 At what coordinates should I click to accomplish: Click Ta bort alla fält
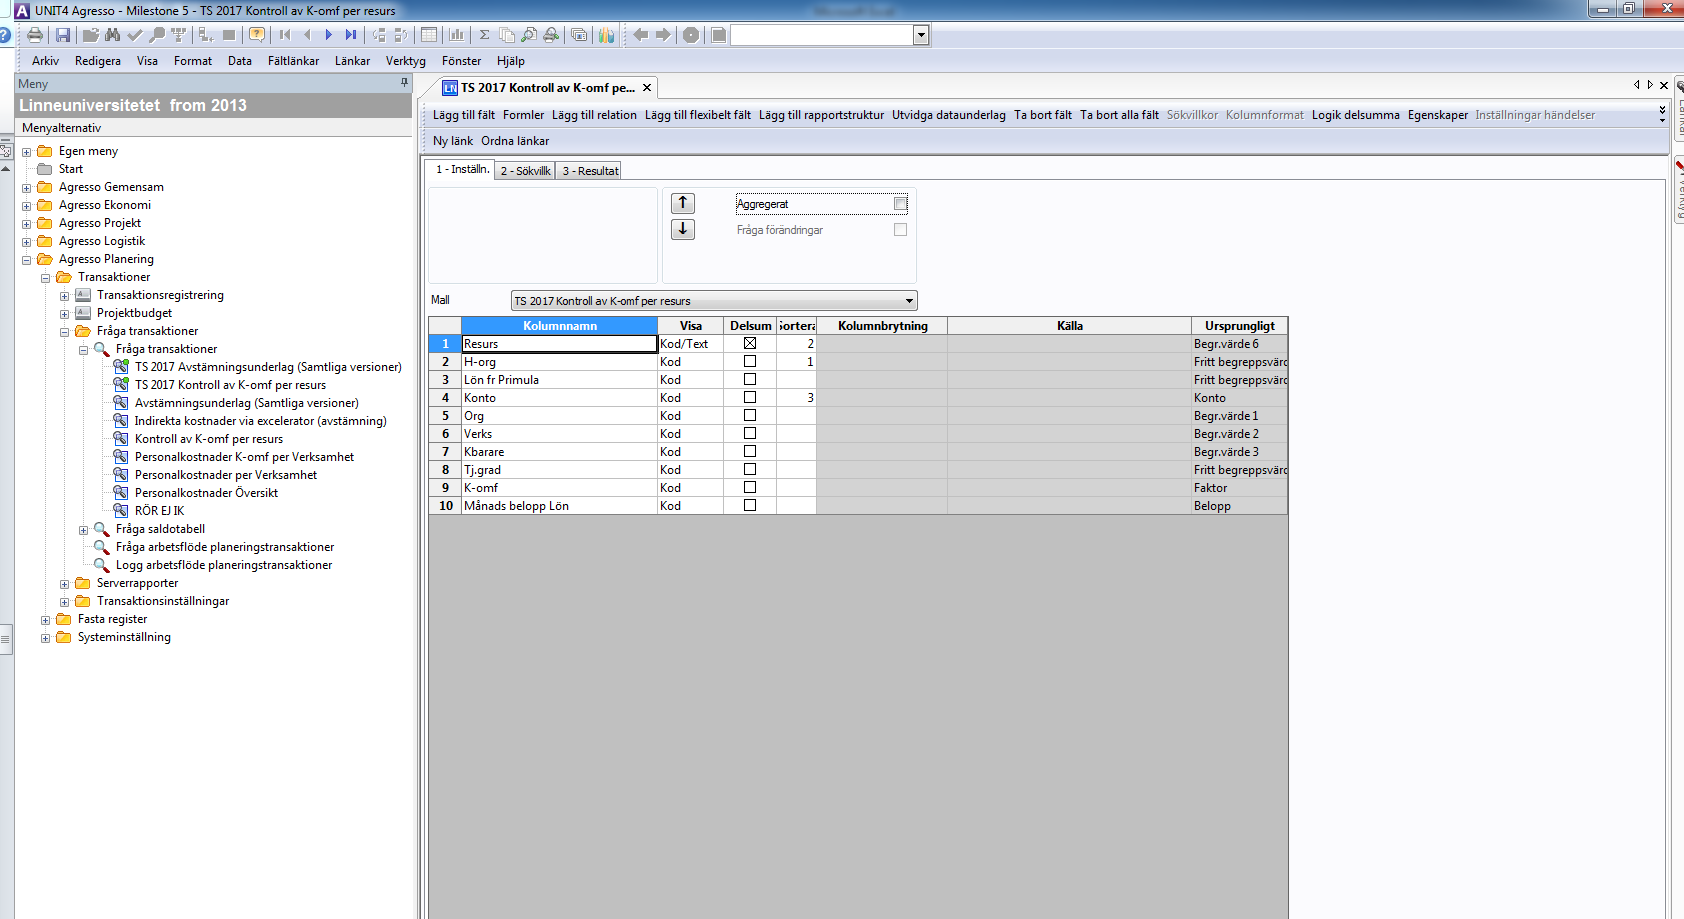[1119, 115]
